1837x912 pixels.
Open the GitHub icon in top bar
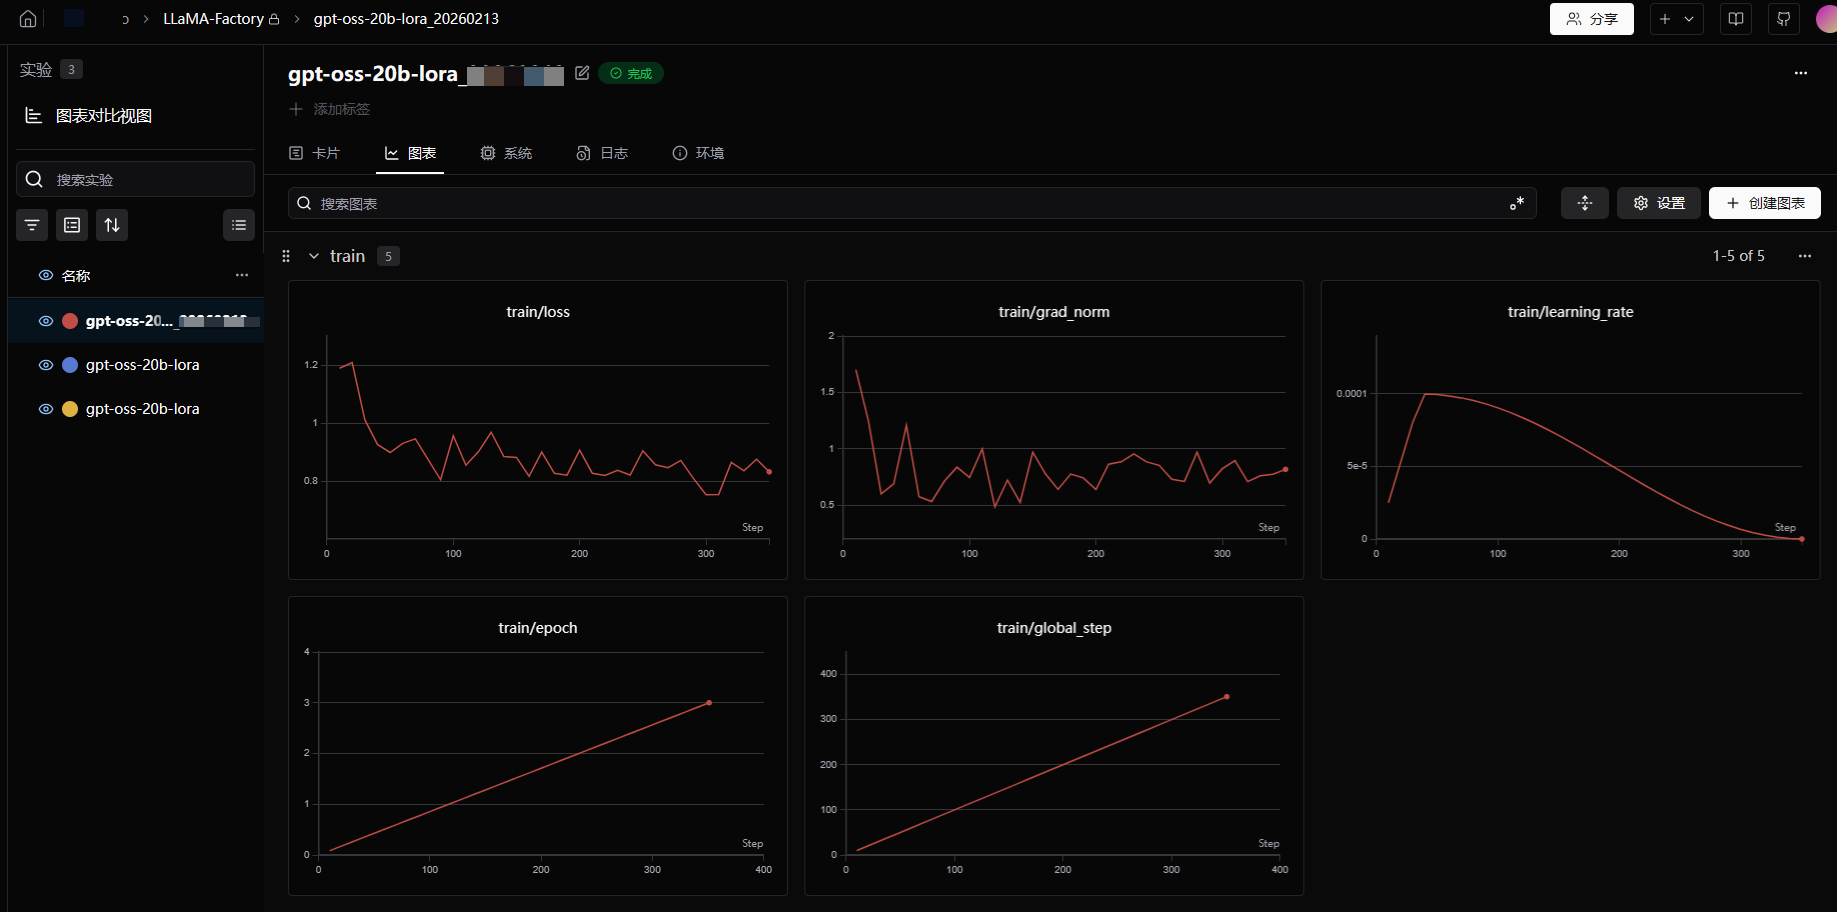[1784, 19]
